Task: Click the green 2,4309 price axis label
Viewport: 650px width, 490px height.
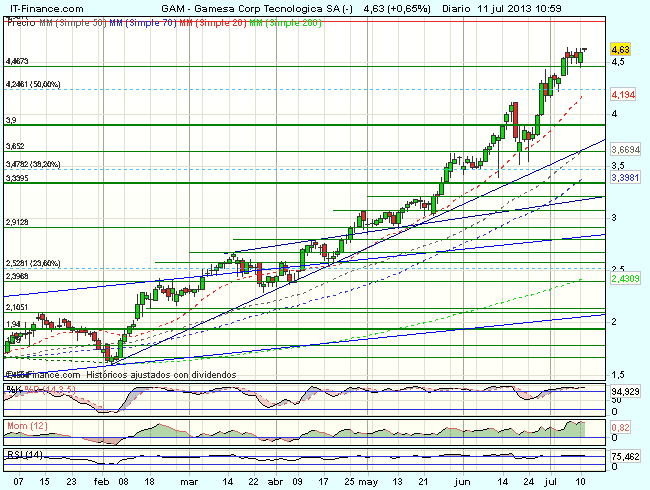Action: [x=625, y=281]
